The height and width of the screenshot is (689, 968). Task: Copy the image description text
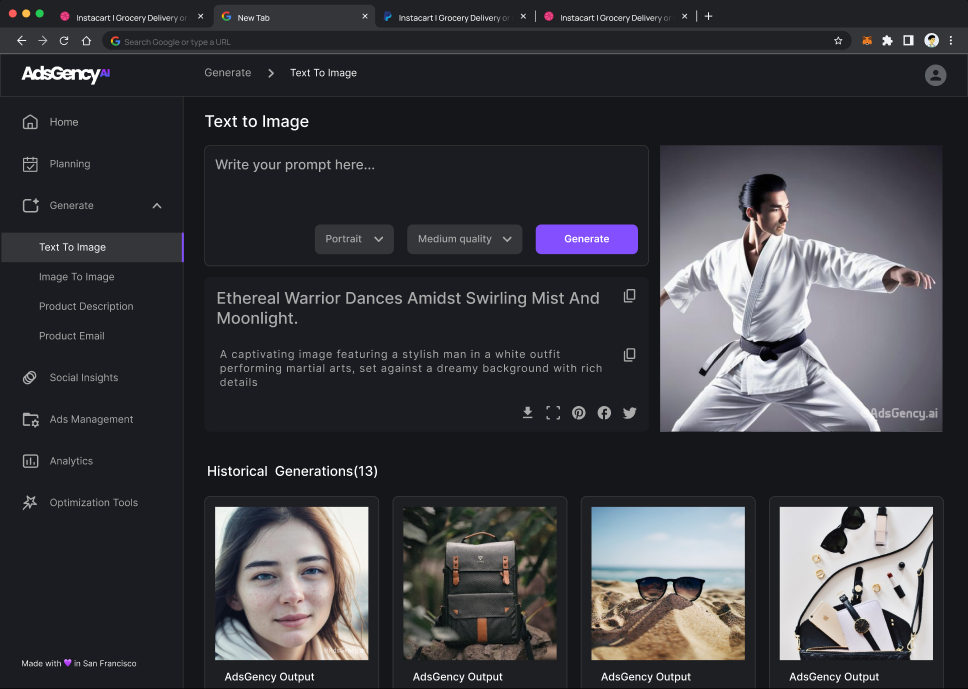(629, 355)
